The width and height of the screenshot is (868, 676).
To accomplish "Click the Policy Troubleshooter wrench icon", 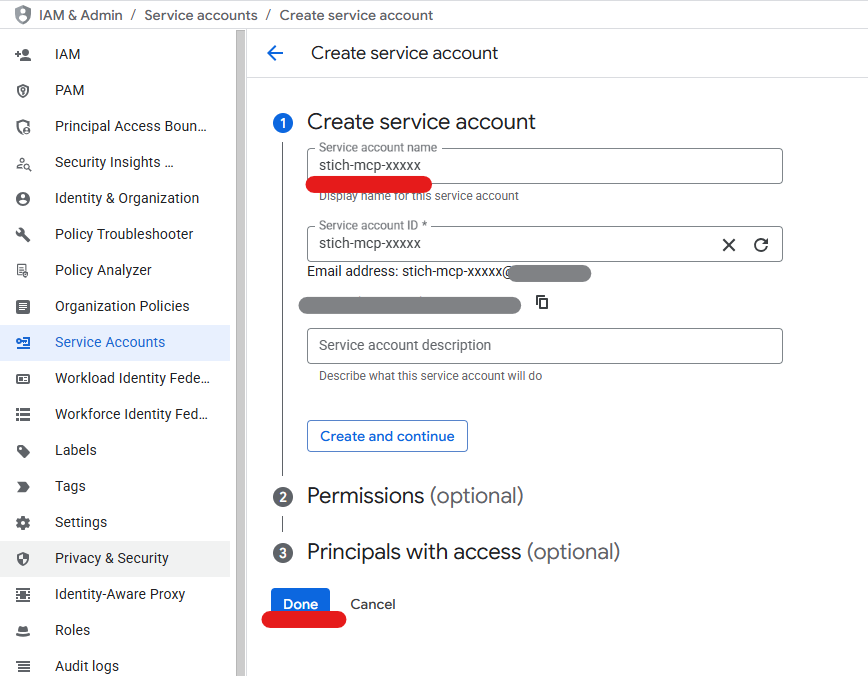I will 23,235.
